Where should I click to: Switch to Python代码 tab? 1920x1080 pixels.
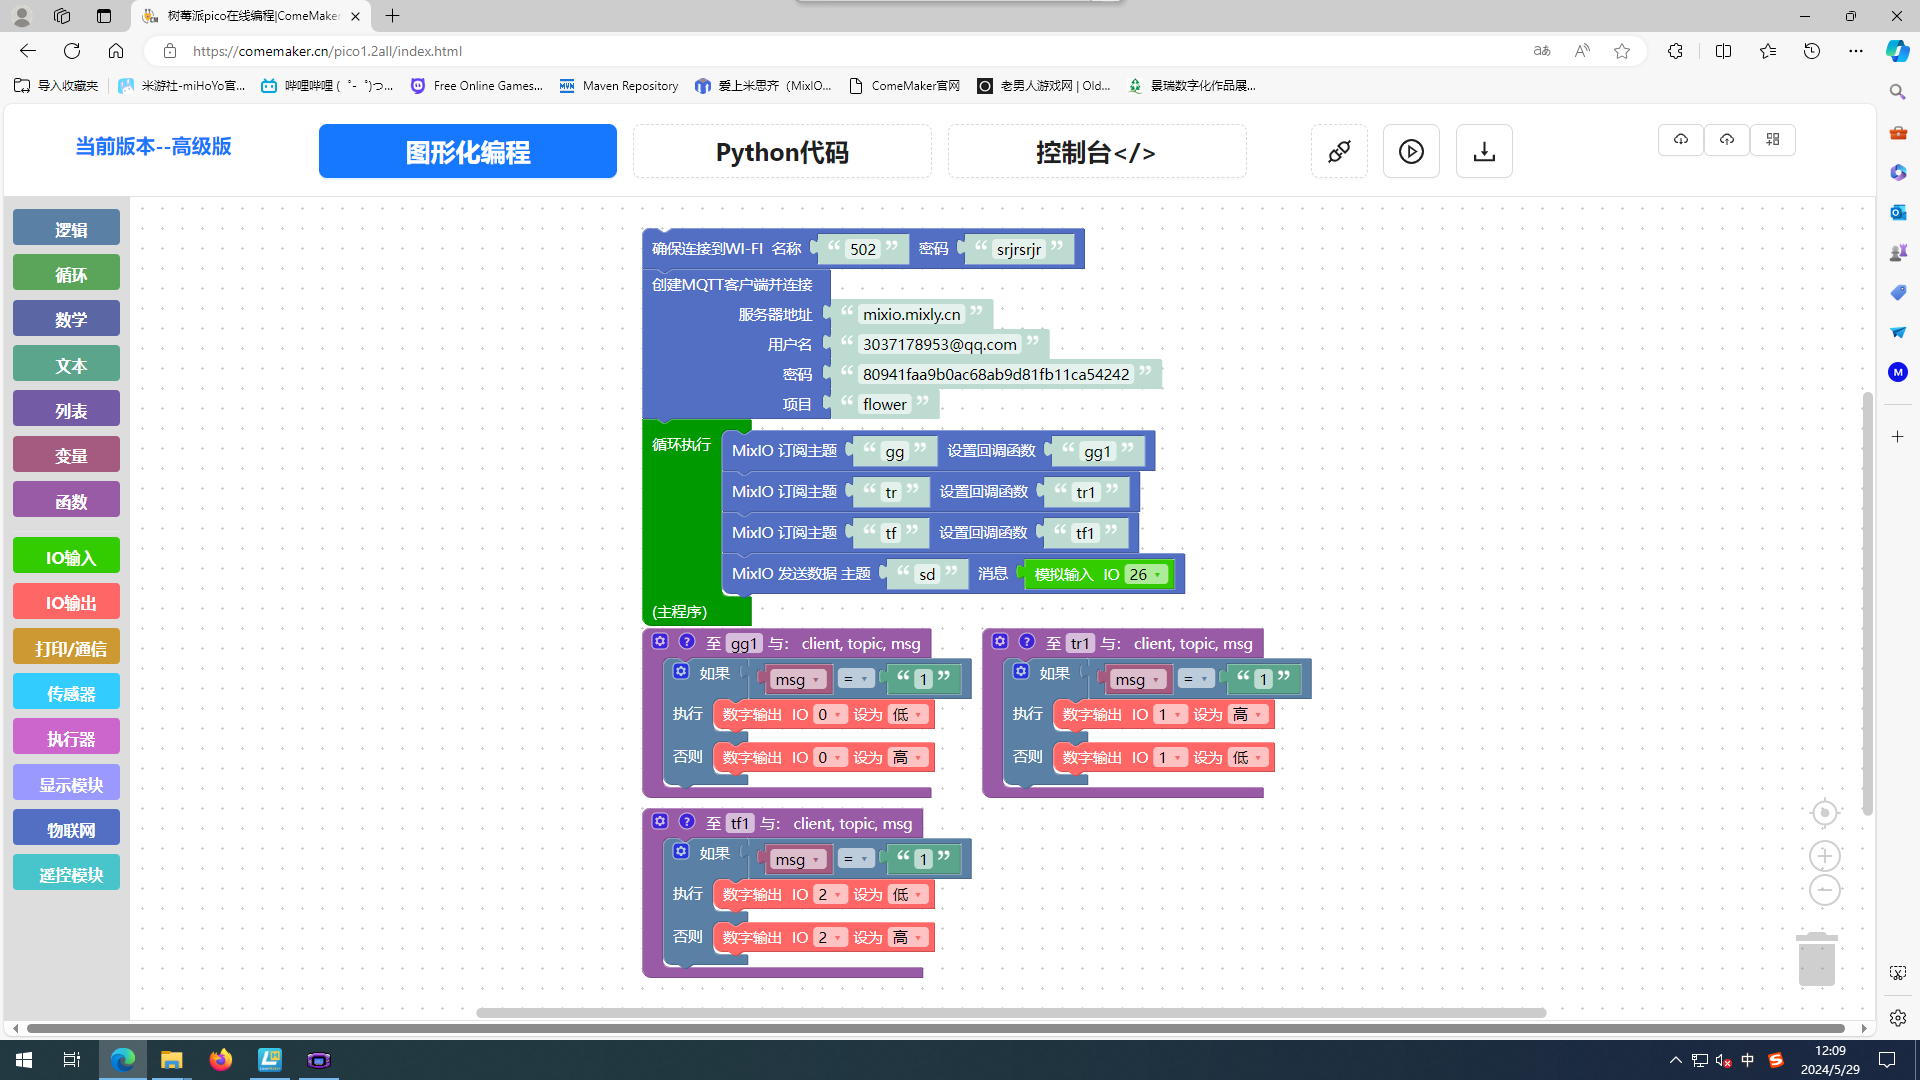pos(782,151)
